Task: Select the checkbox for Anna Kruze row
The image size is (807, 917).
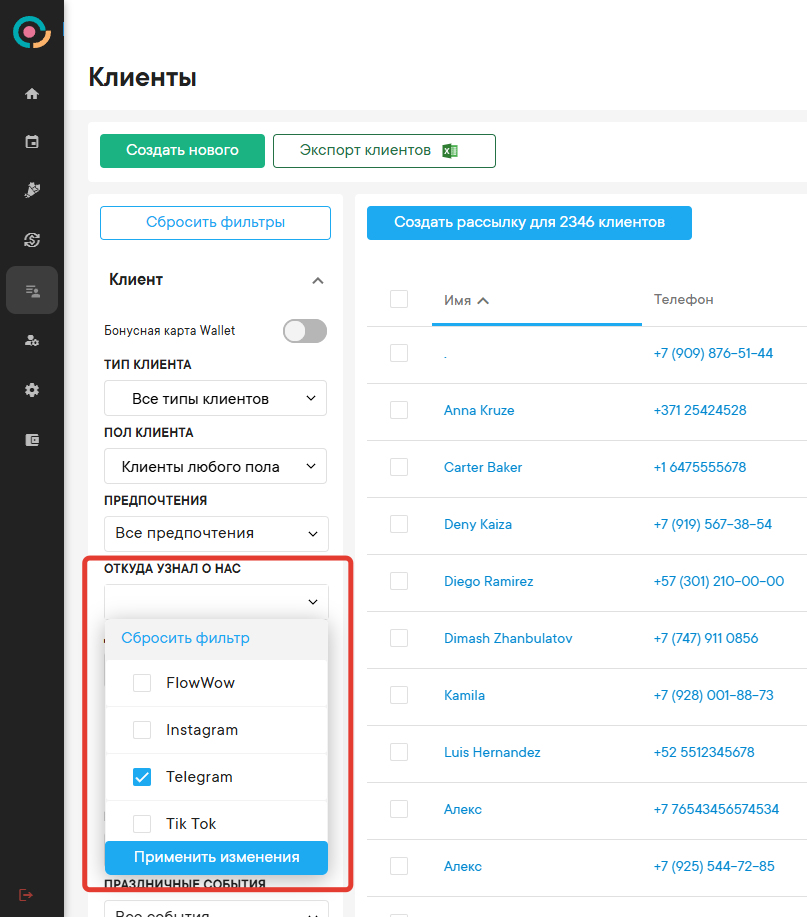Action: point(399,410)
